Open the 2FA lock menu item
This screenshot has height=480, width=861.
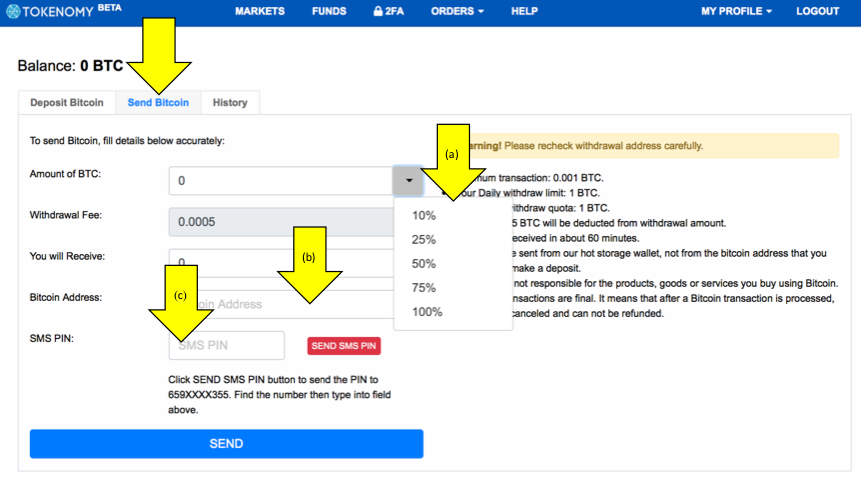coord(388,11)
